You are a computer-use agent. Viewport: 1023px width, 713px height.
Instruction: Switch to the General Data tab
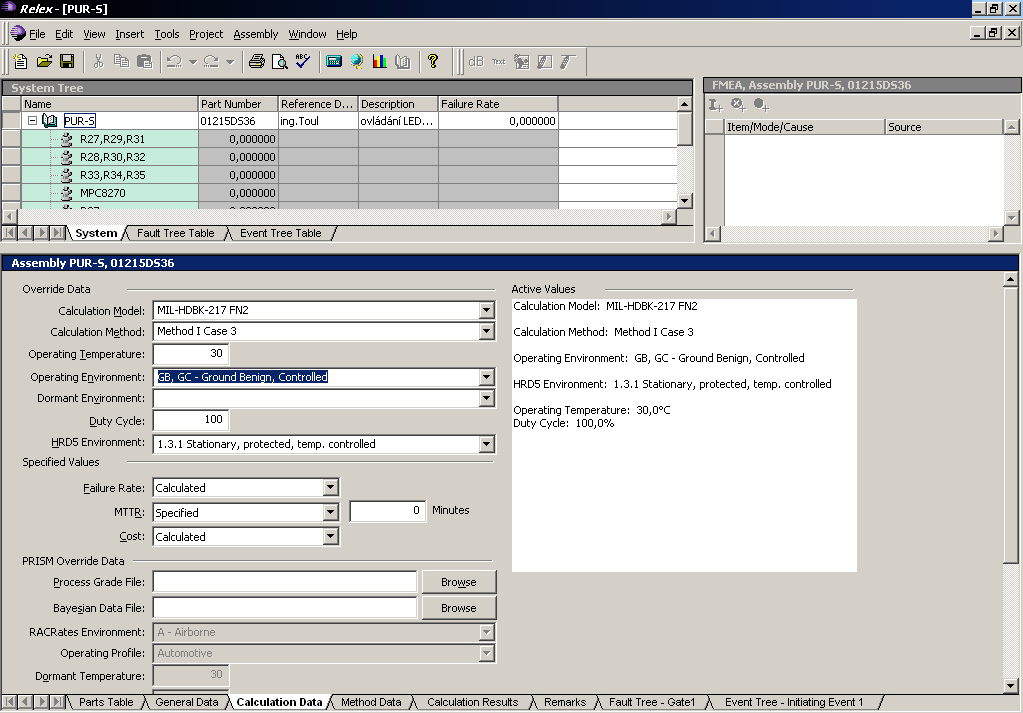187,702
